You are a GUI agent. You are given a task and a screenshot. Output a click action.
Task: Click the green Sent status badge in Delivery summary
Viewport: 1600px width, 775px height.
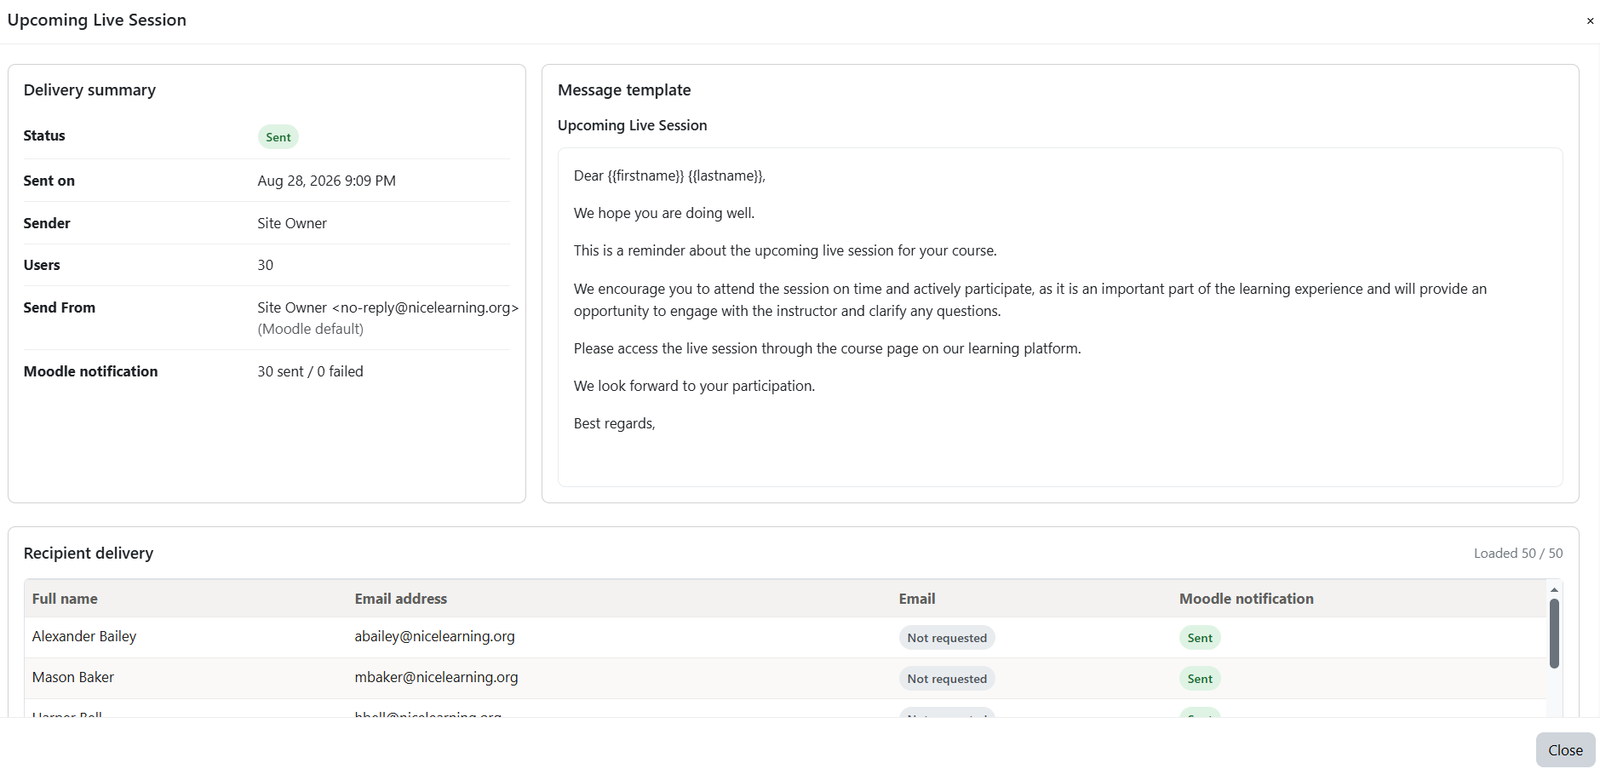(278, 137)
